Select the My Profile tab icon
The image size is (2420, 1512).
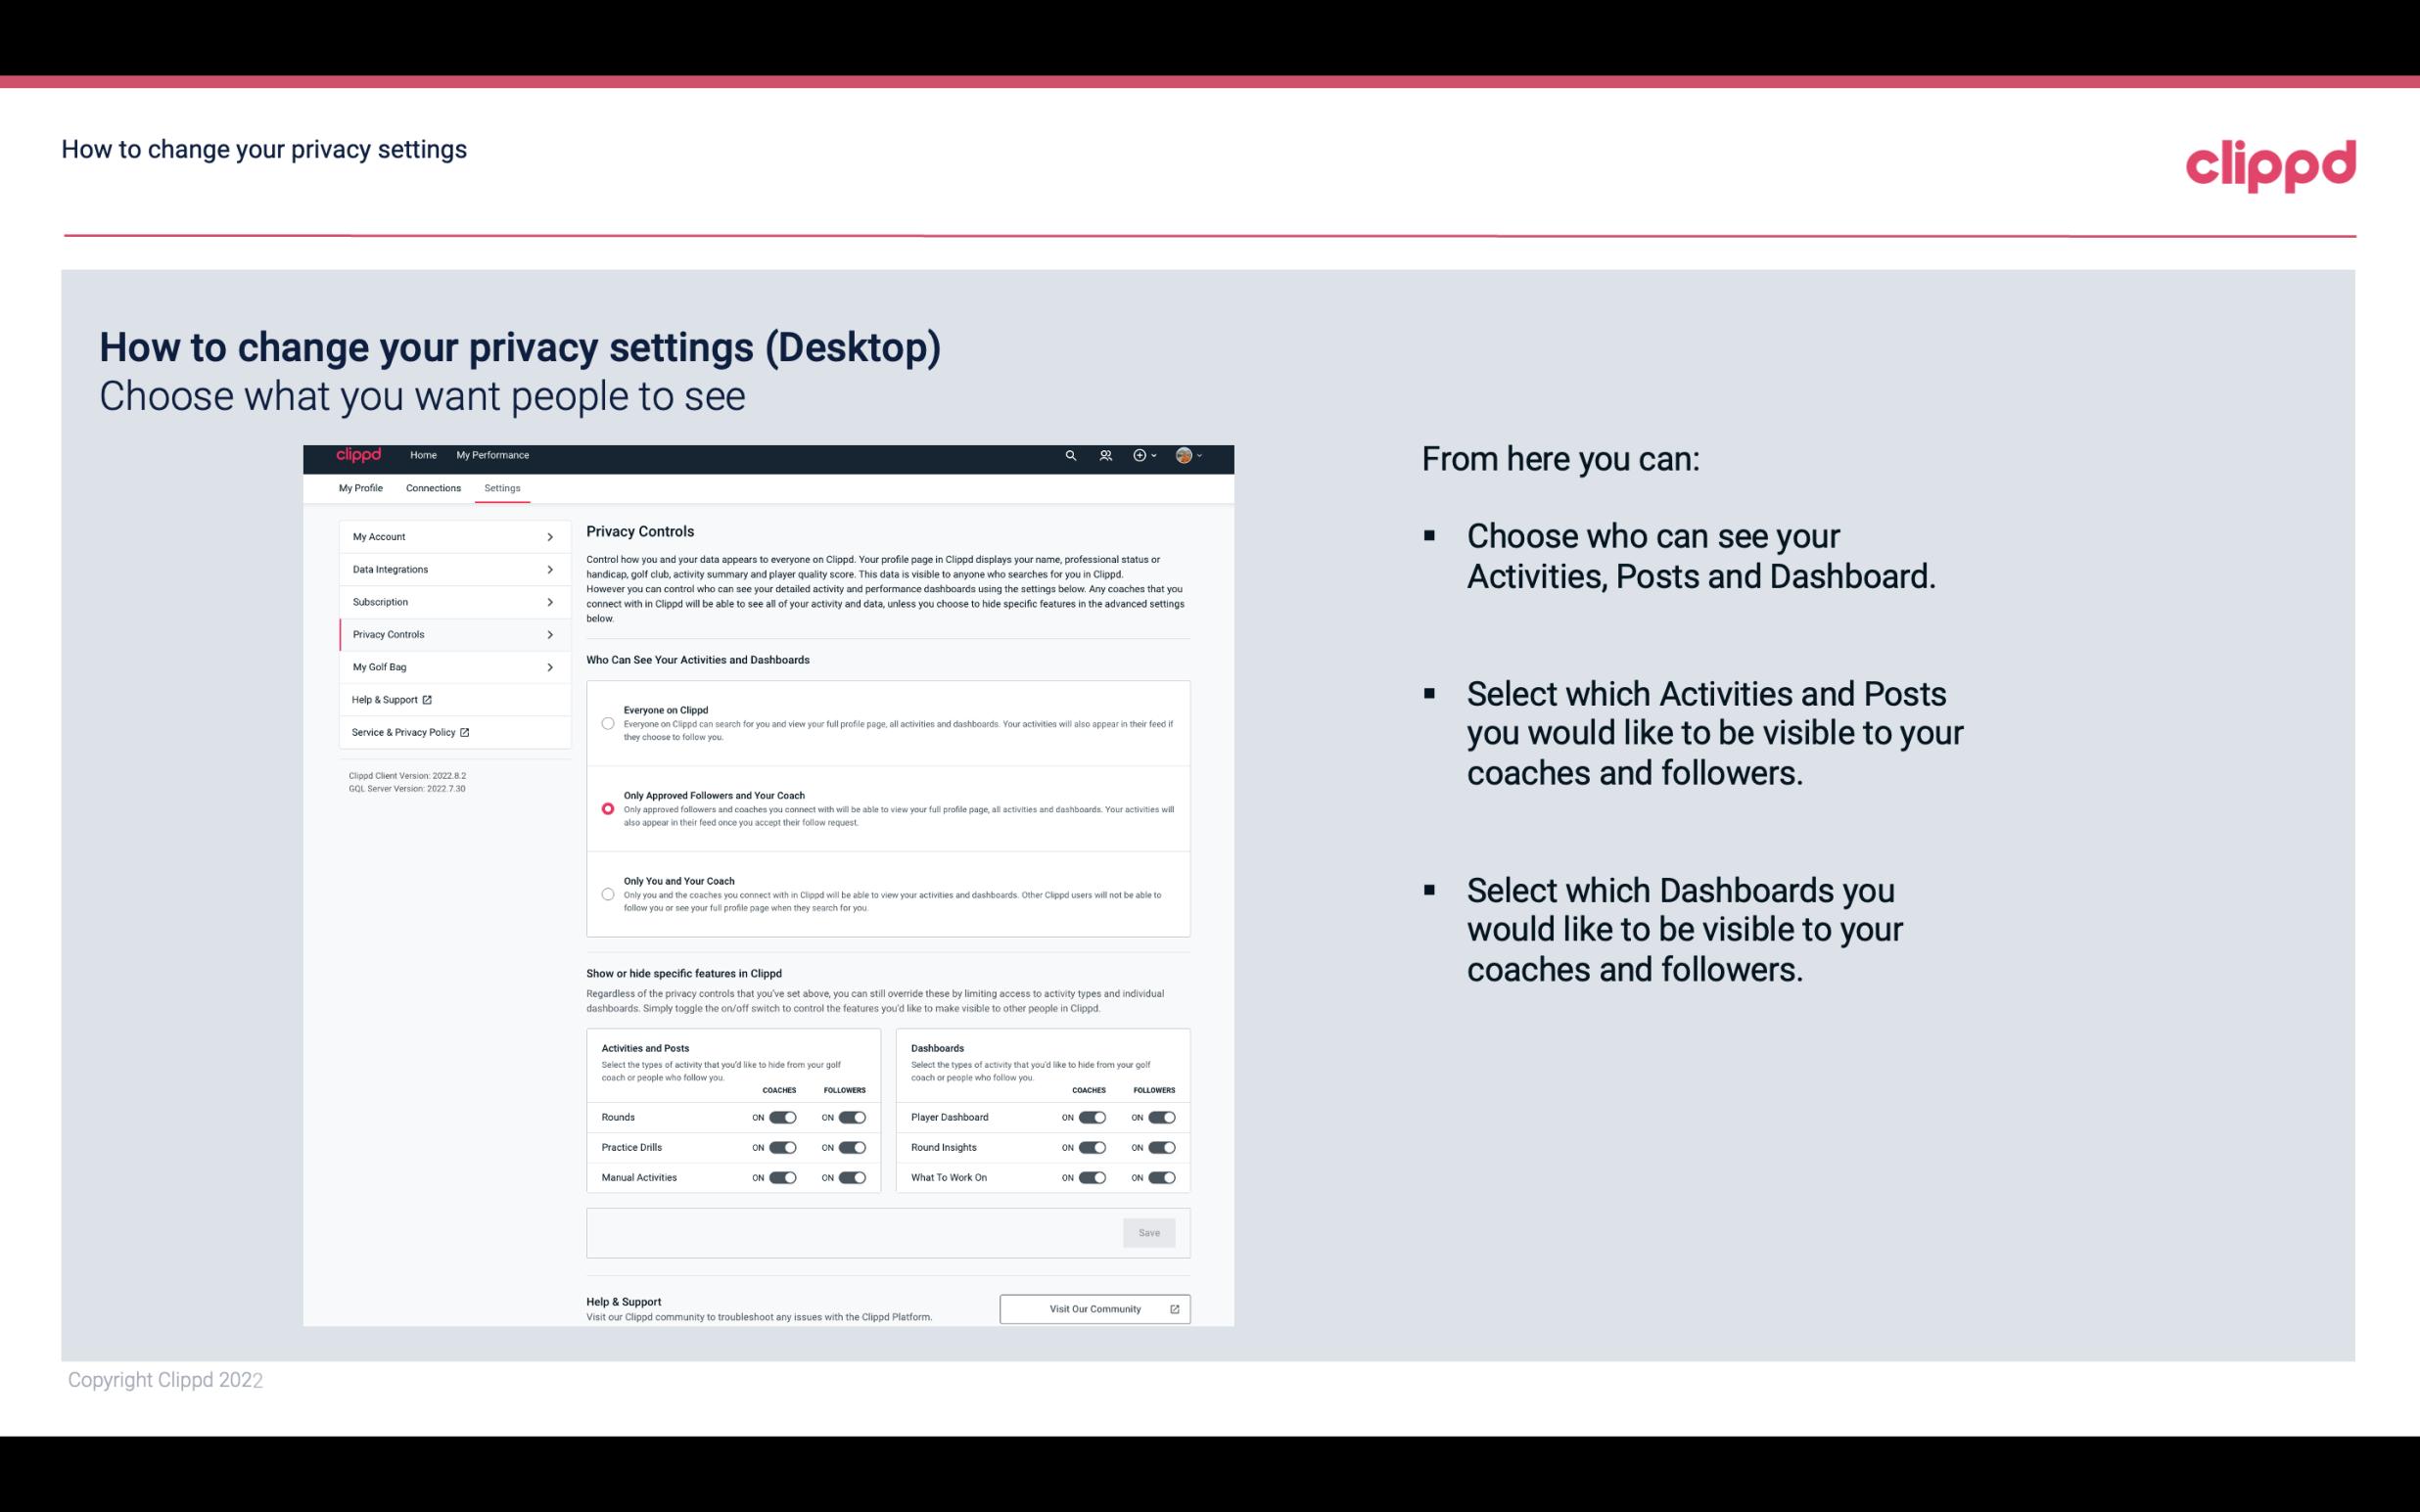click(x=360, y=487)
